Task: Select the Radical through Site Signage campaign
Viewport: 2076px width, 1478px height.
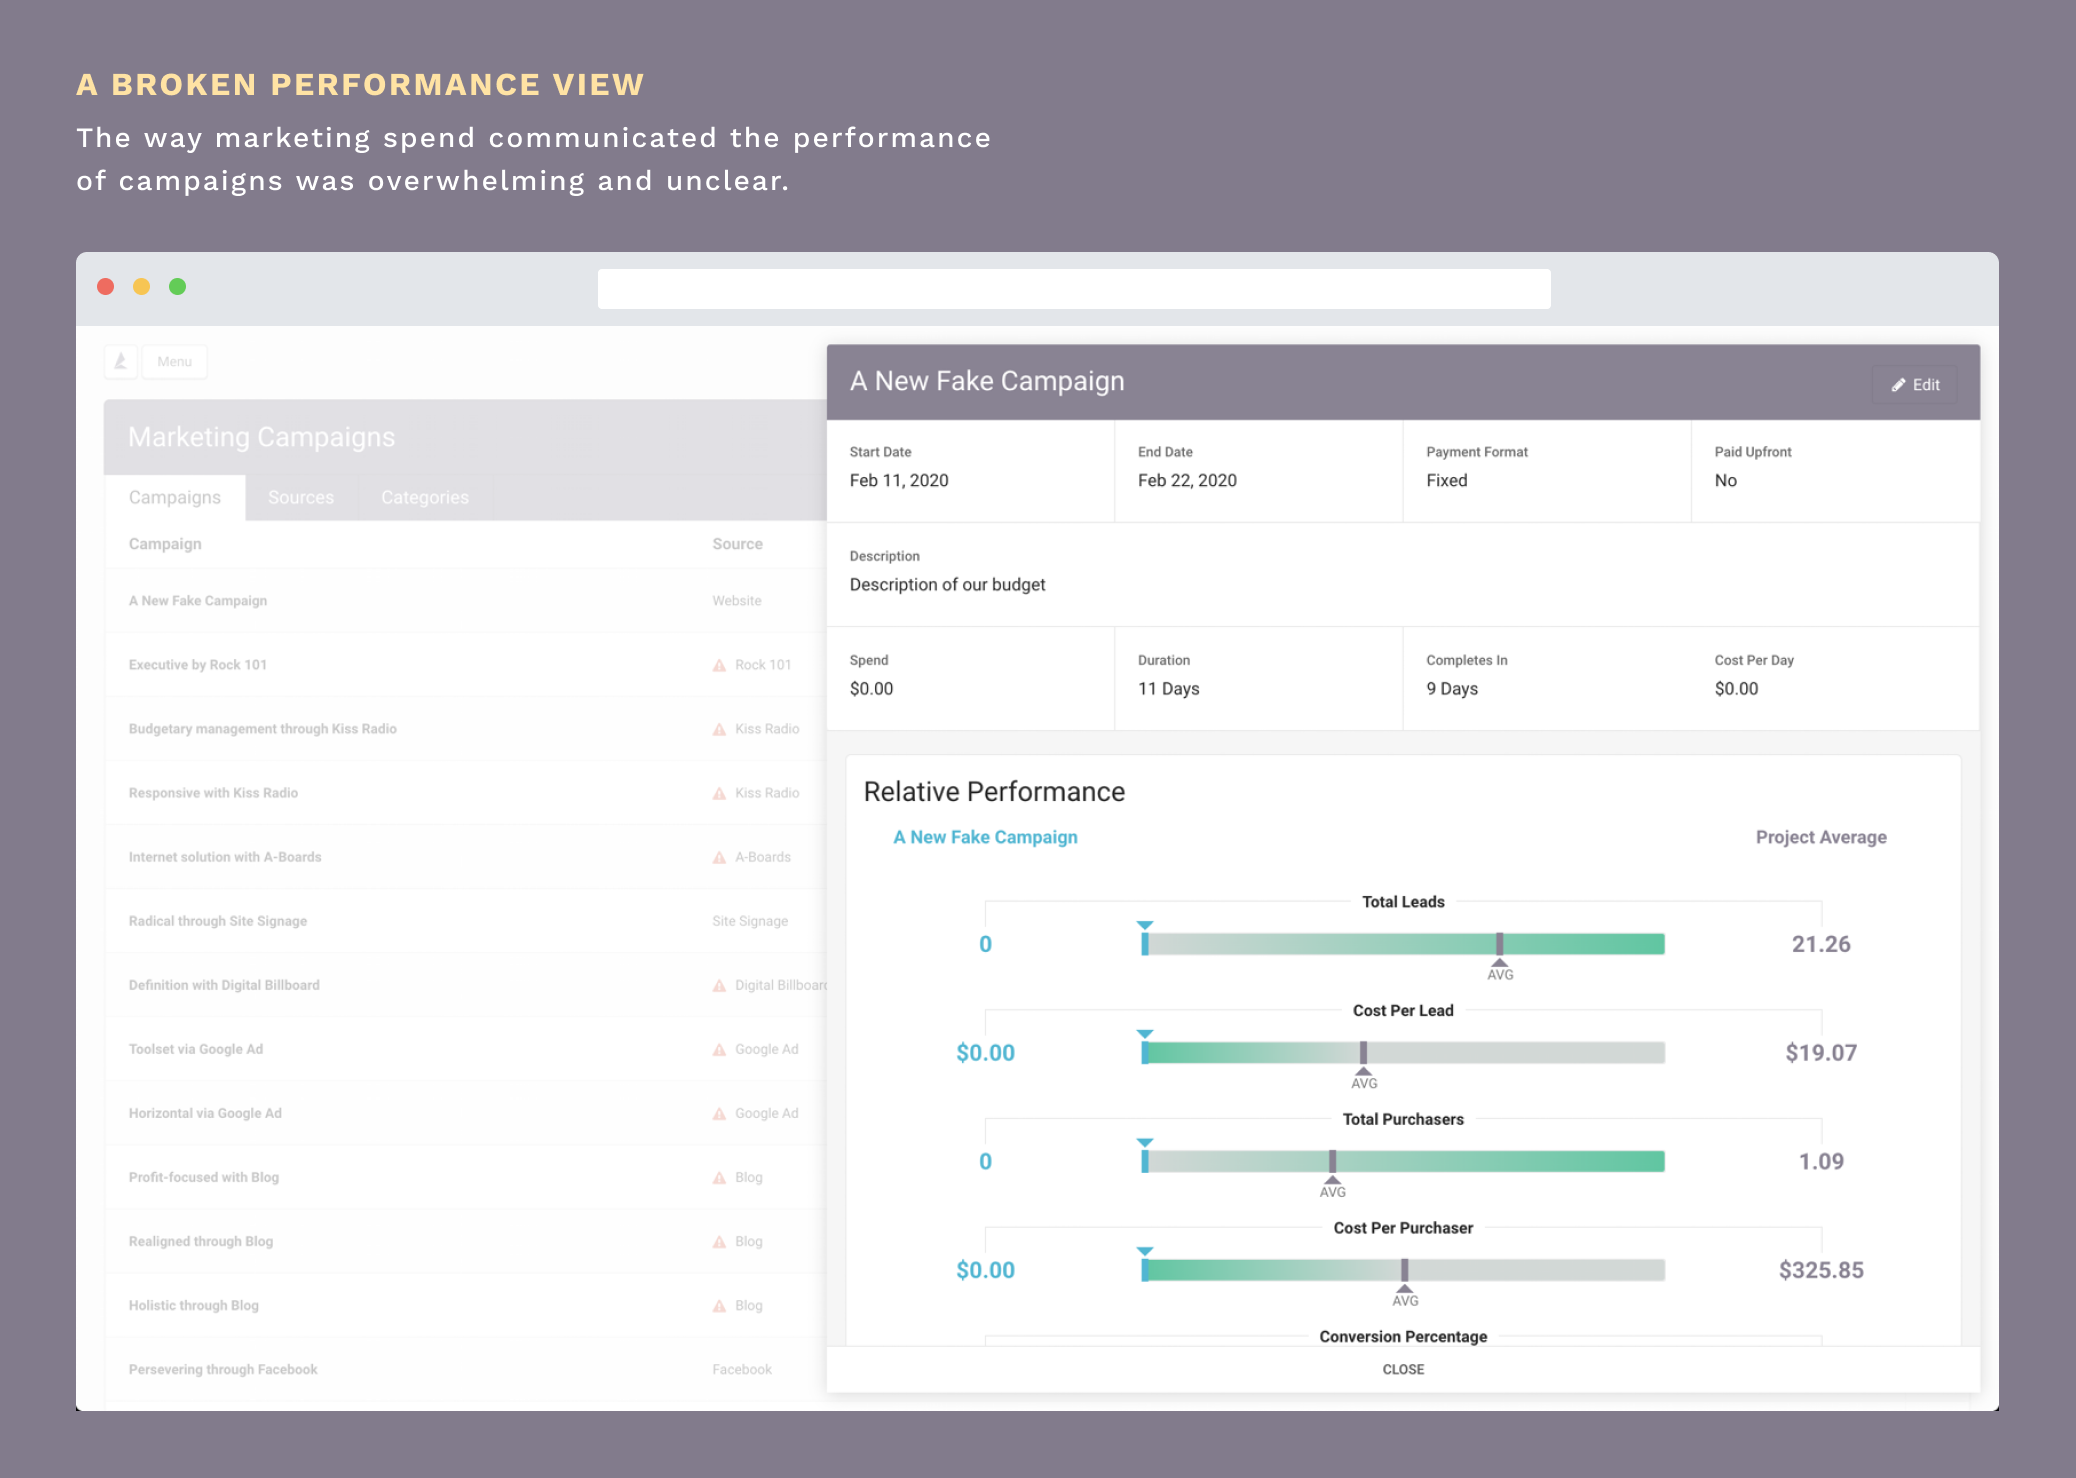Action: pos(217,920)
